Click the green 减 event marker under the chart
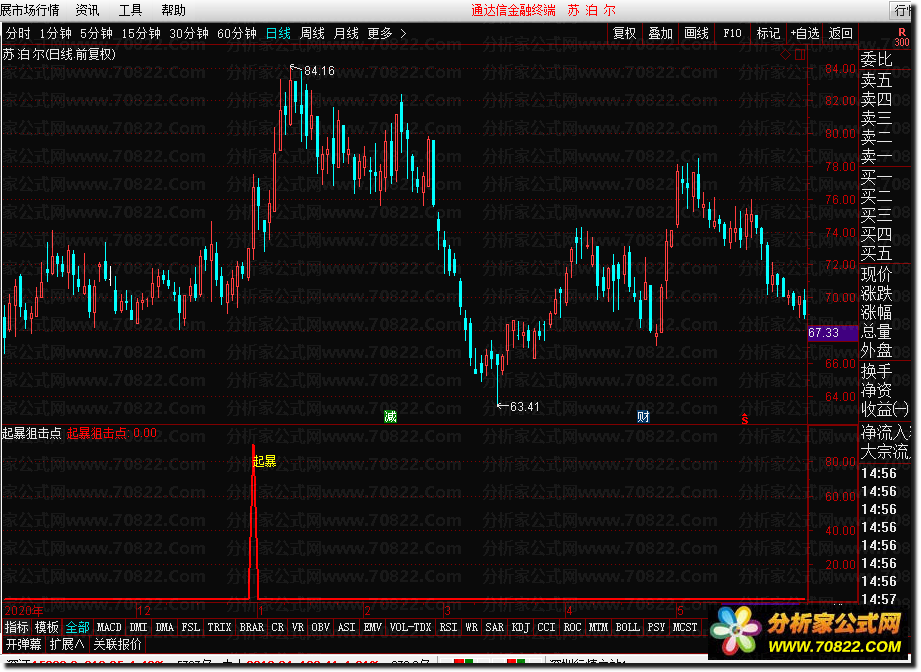Screen dimensions: 921x672 coord(391,416)
